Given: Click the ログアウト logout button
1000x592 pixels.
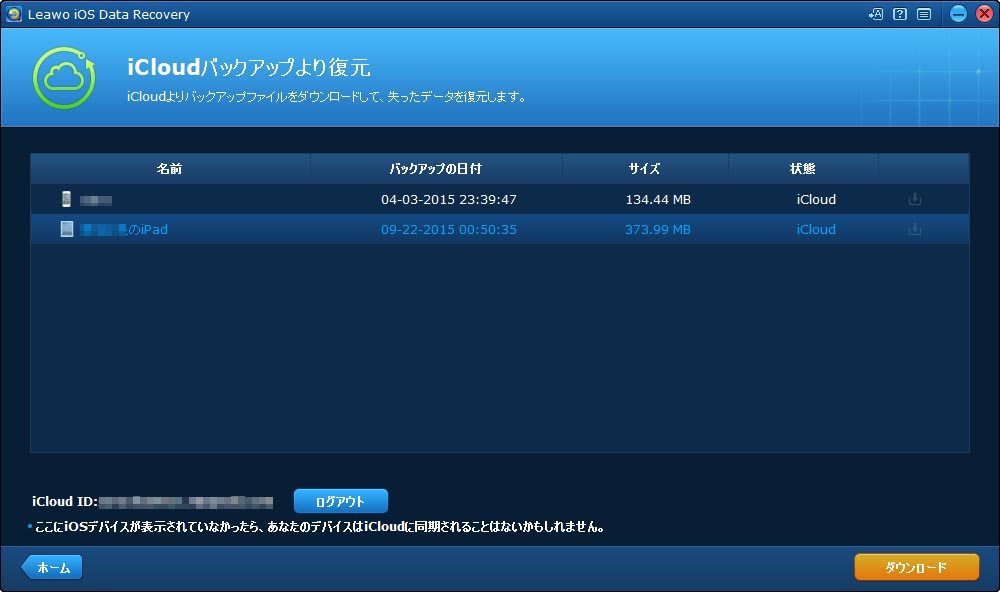Looking at the screenshot, I should tap(341, 501).
